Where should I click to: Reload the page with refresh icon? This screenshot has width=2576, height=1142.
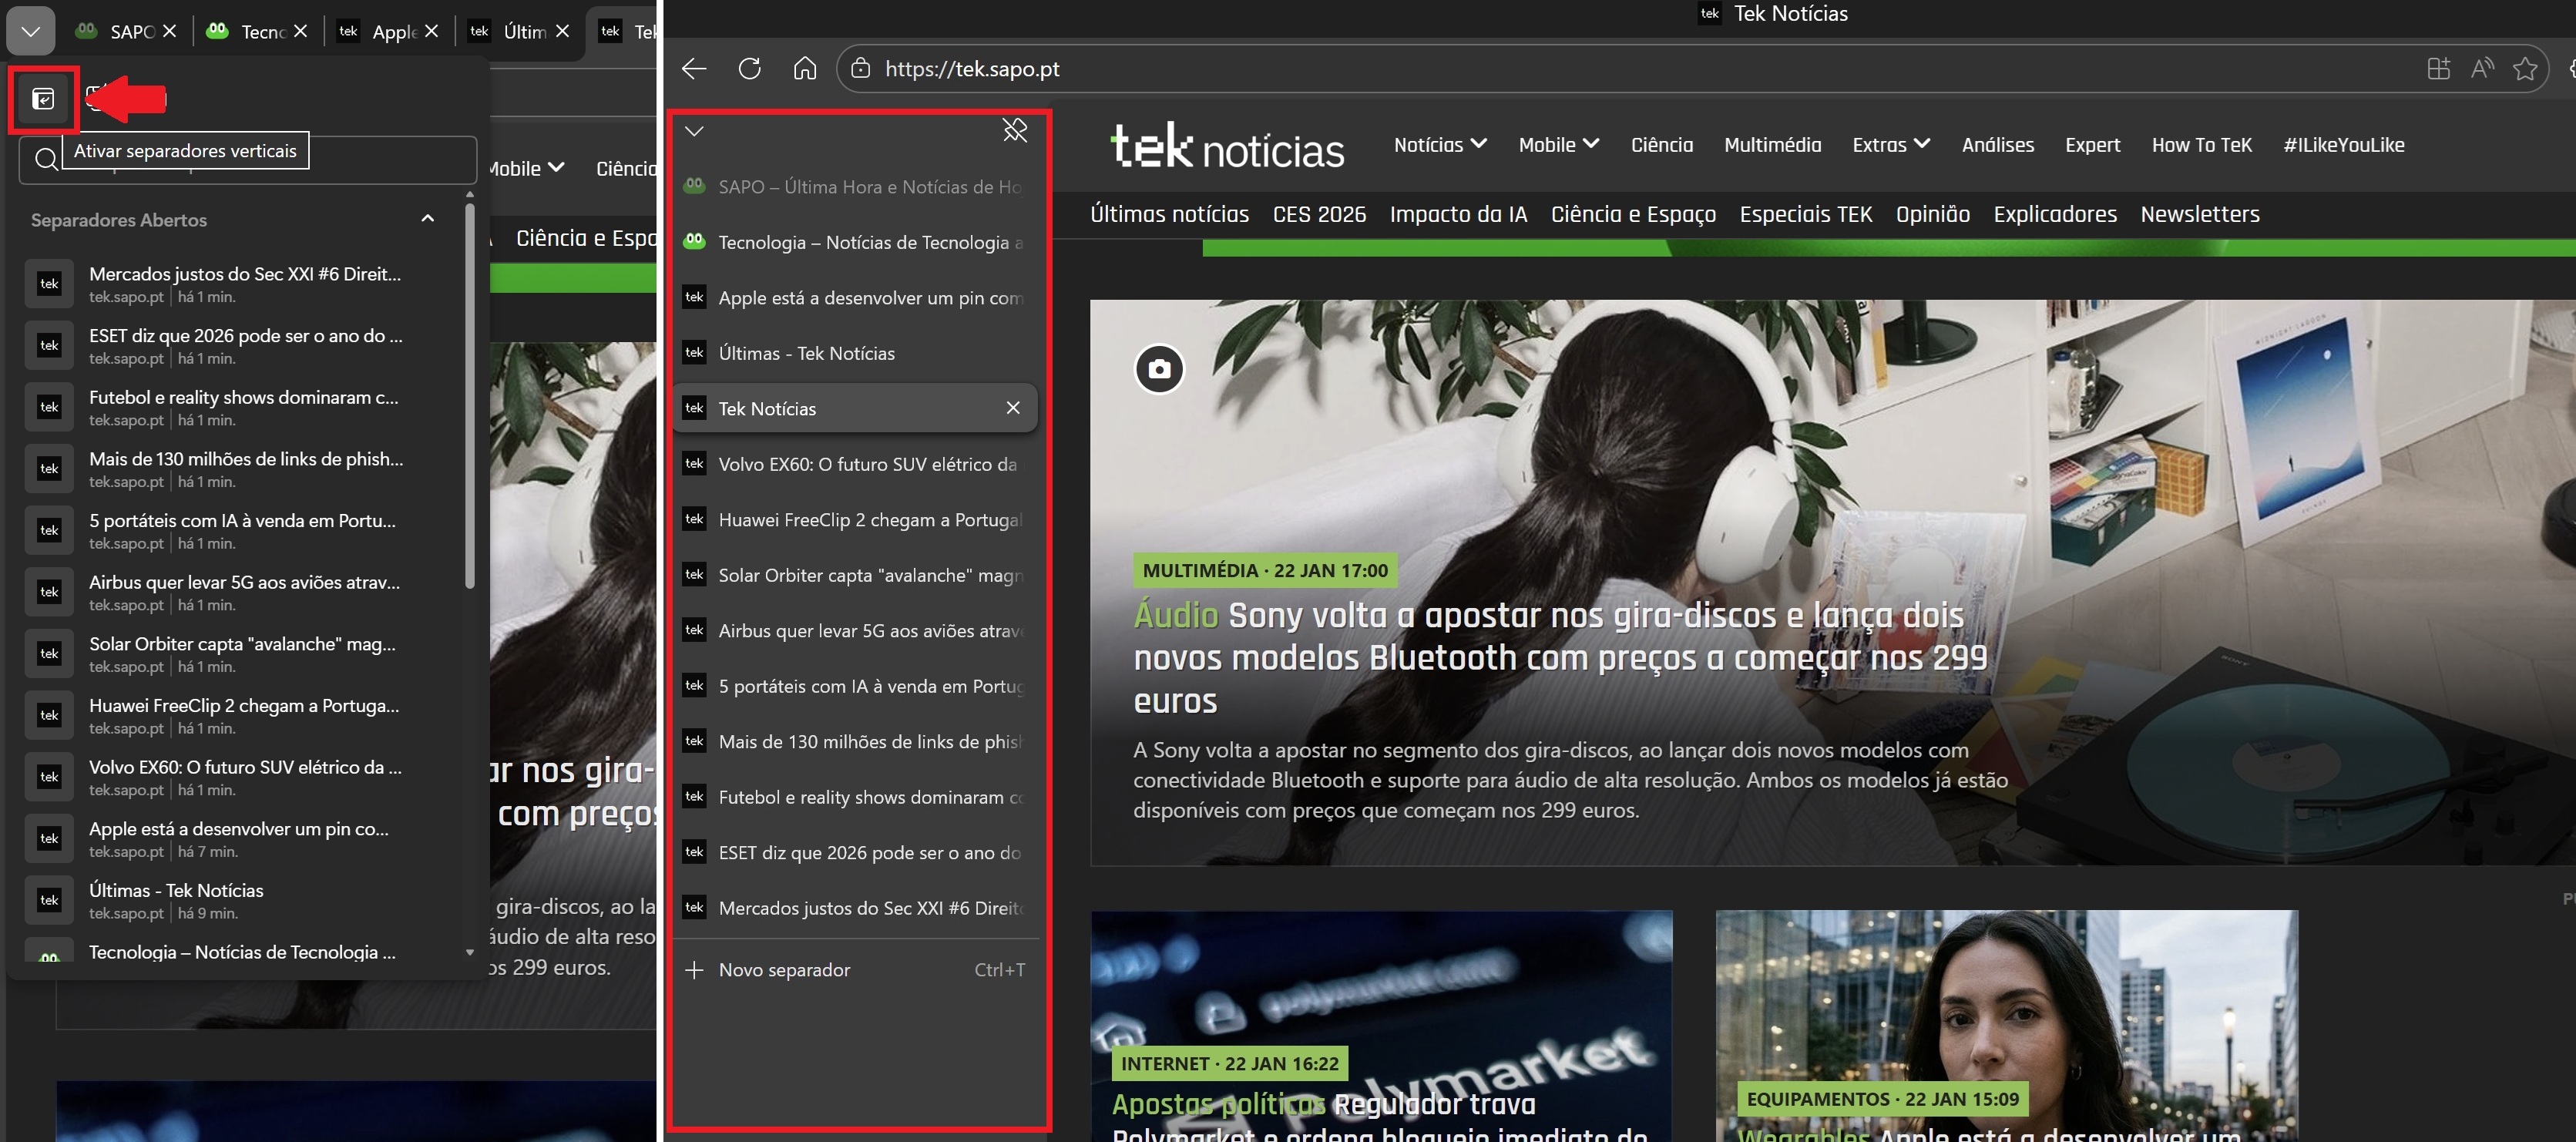pyautogui.click(x=749, y=68)
